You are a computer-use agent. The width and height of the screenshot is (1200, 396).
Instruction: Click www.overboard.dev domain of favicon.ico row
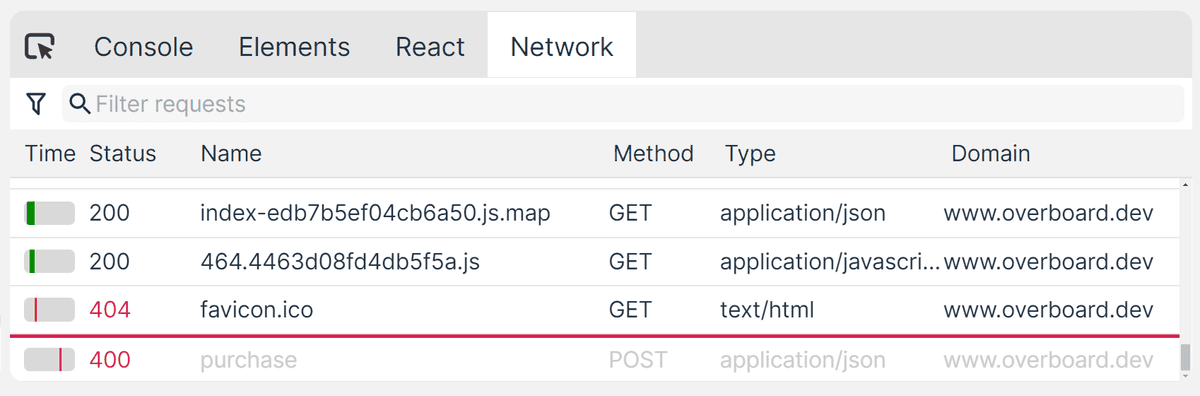pyautogui.click(x=1049, y=310)
